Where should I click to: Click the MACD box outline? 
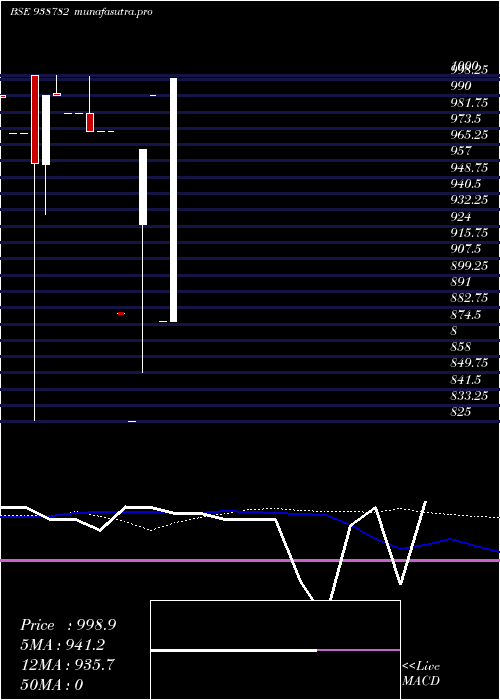(x=275, y=650)
